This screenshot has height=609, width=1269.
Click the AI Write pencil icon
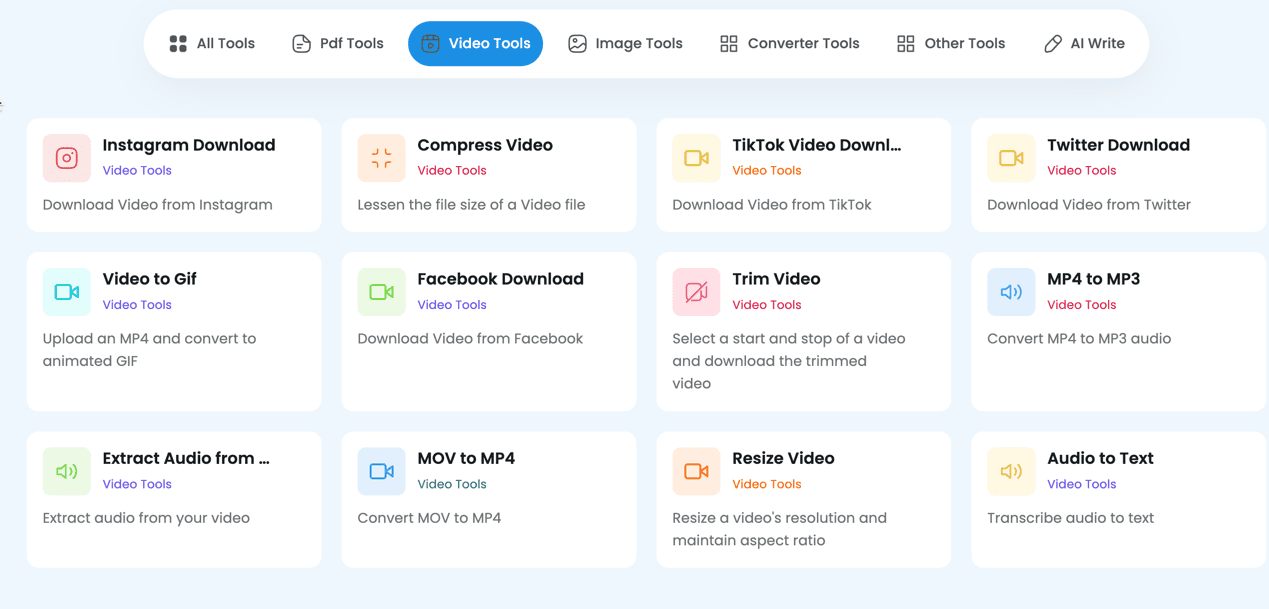coord(1052,43)
